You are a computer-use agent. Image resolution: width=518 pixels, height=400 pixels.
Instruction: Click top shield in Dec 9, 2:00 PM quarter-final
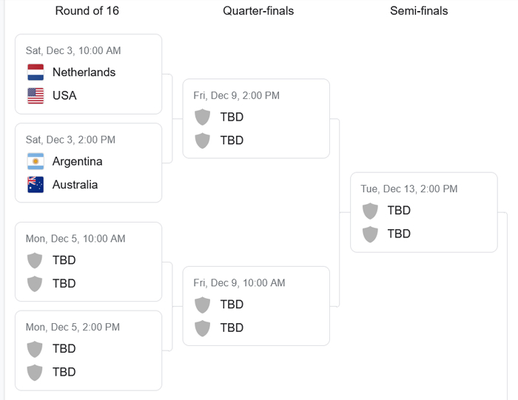point(202,117)
